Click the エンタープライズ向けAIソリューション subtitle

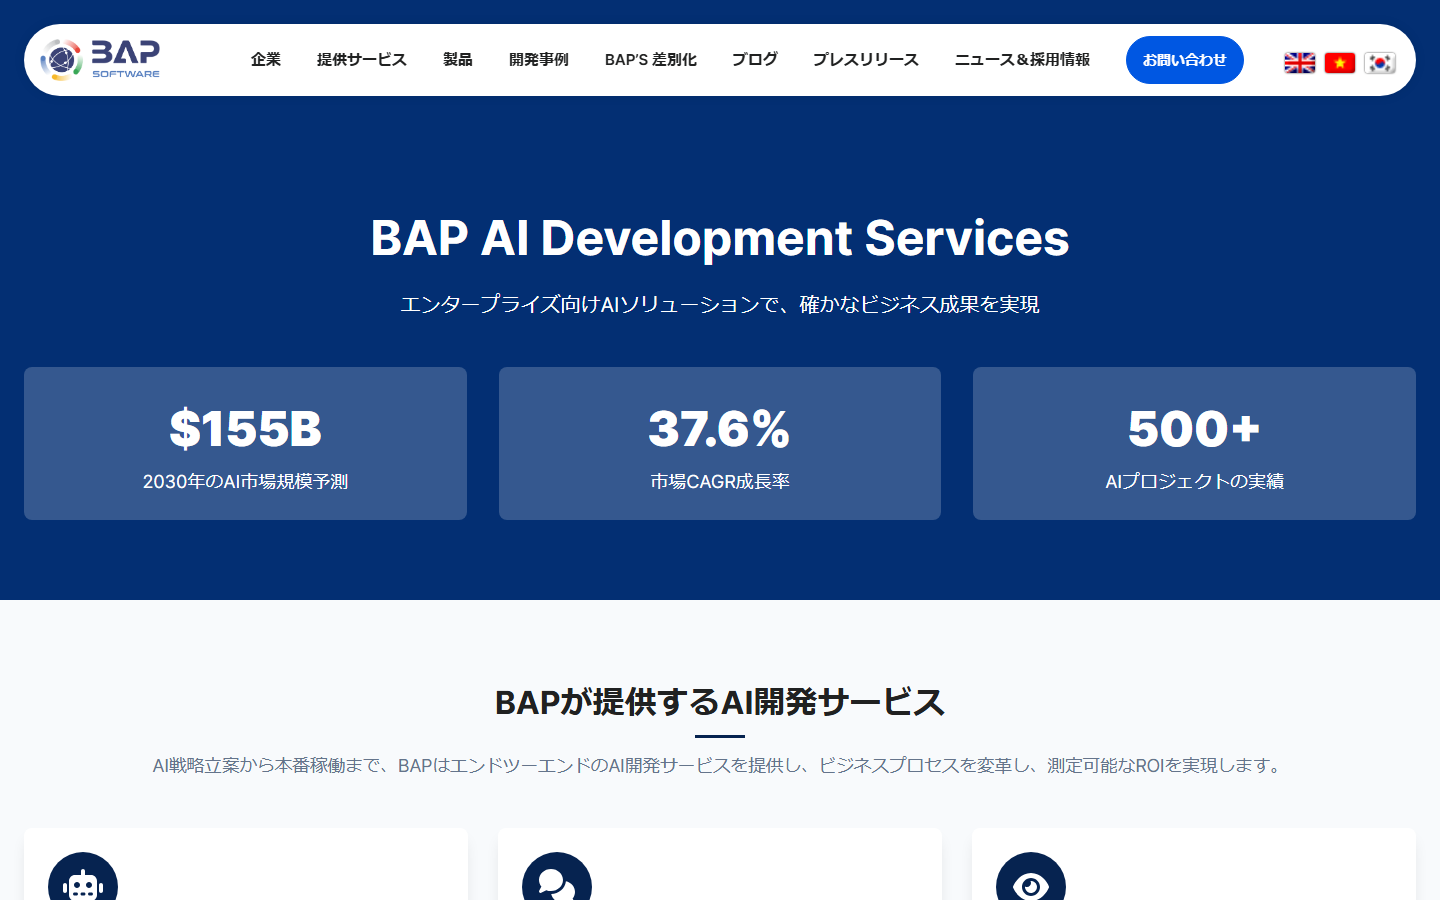coord(720,304)
